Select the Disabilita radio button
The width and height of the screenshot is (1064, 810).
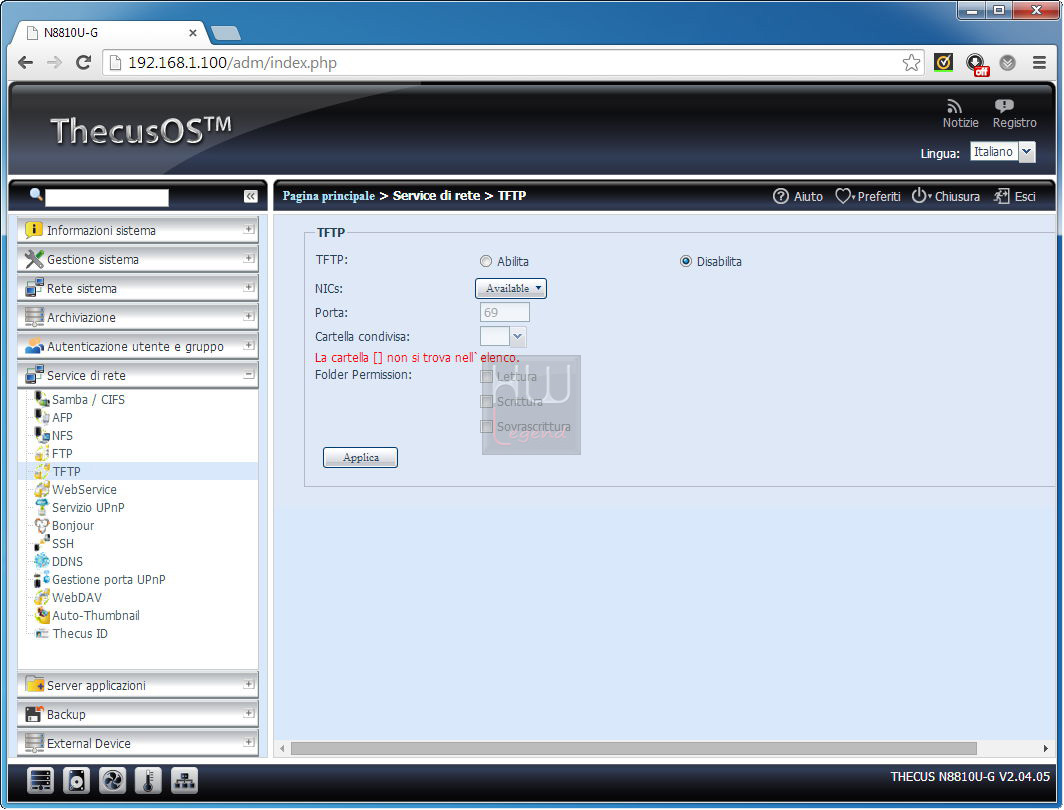pyautogui.click(x=686, y=261)
